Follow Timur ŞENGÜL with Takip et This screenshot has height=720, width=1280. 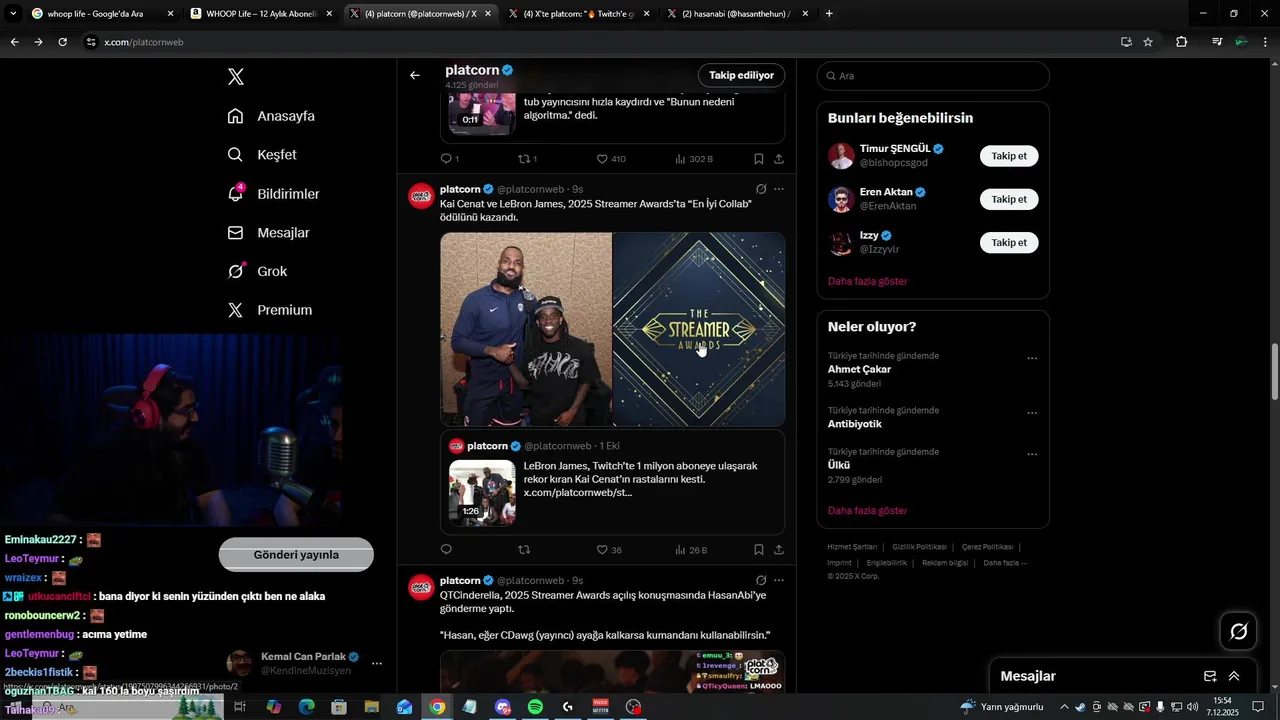tap(1009, 156)
